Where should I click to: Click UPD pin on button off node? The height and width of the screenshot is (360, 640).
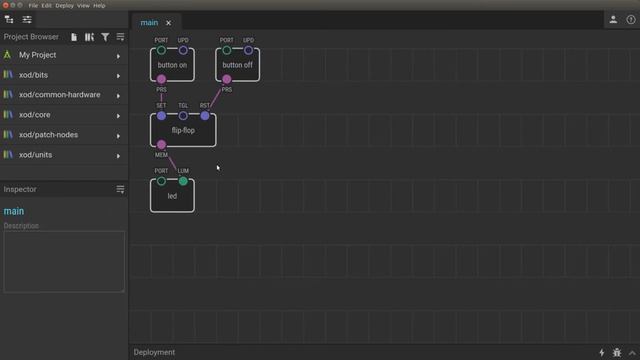(x=248, y=50)
